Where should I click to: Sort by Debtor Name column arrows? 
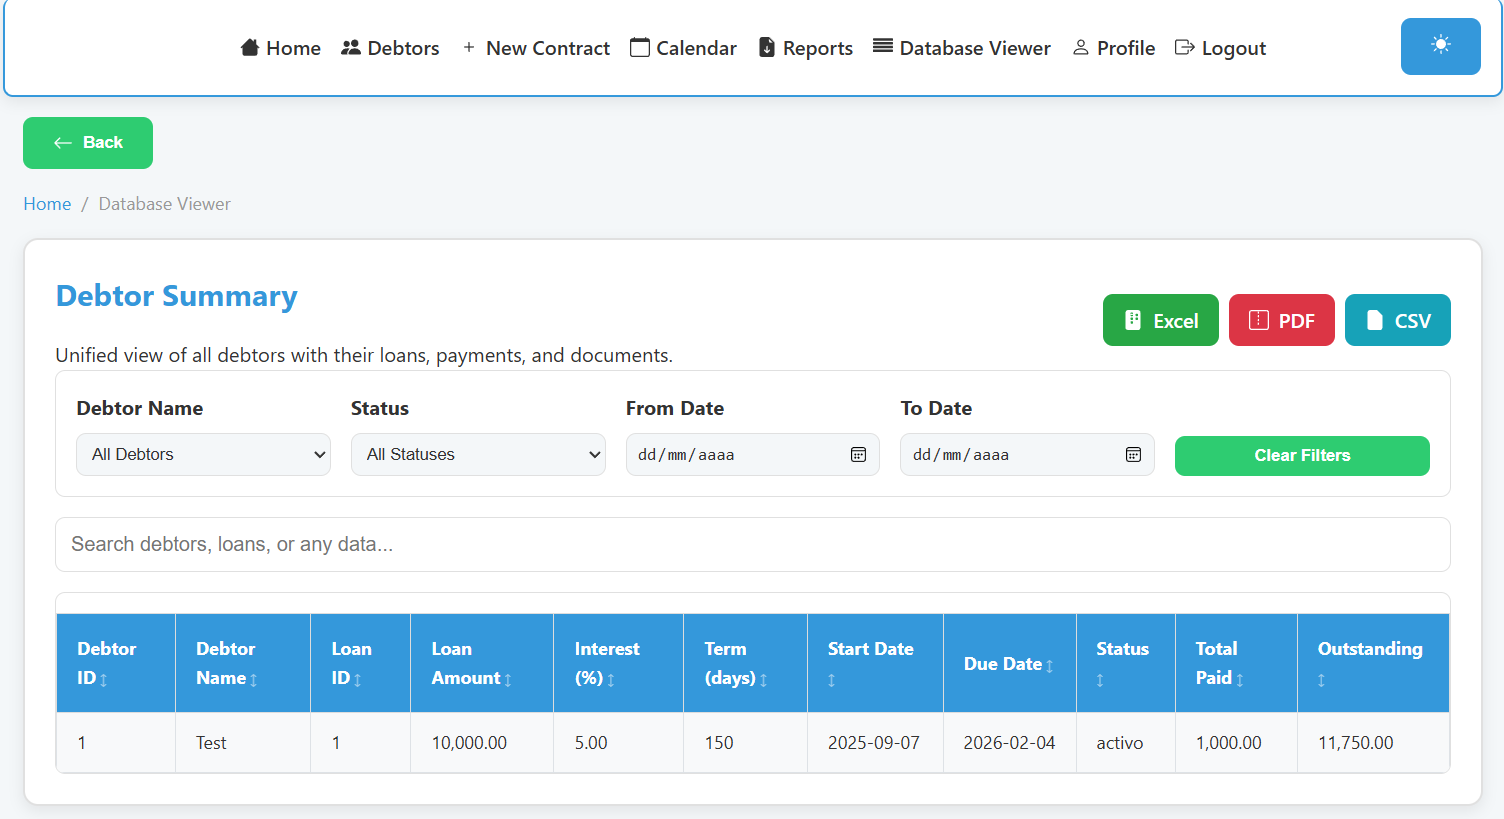pos(254,680)
